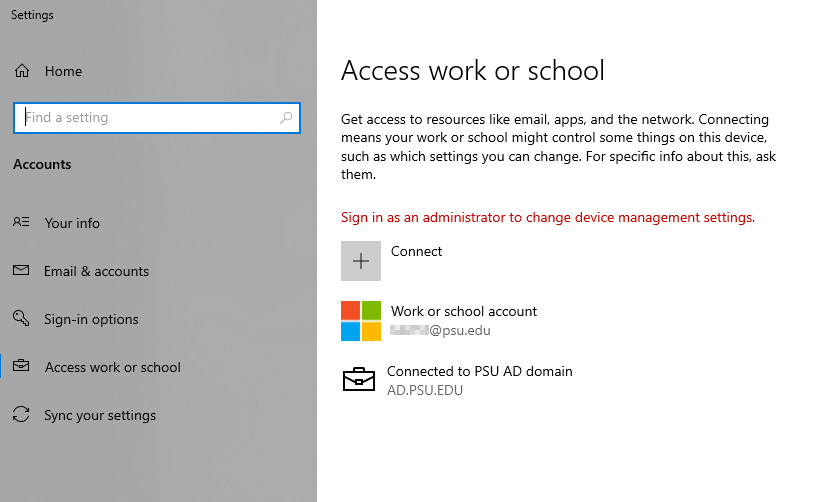Click the Connect label text

tap(416, 251)
